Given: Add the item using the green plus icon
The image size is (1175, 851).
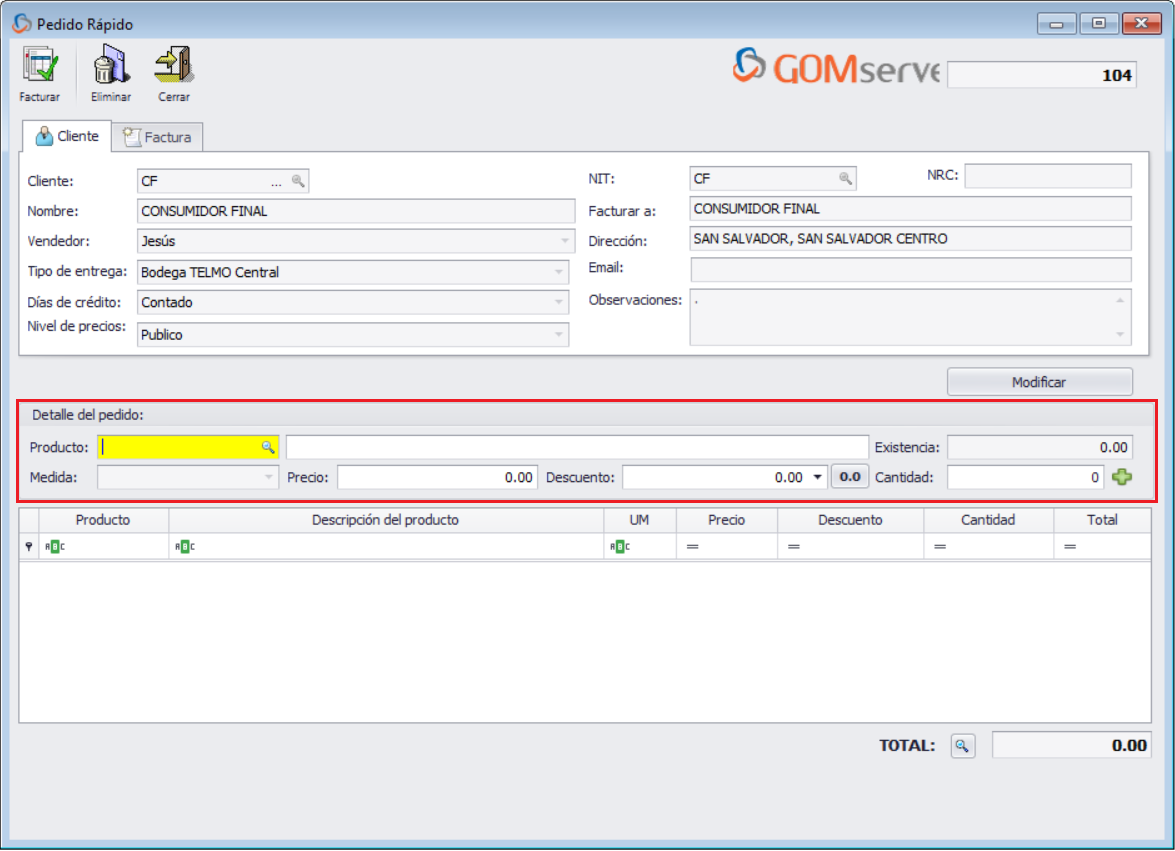Looking at the screenshot, I should click(1121, 477).
